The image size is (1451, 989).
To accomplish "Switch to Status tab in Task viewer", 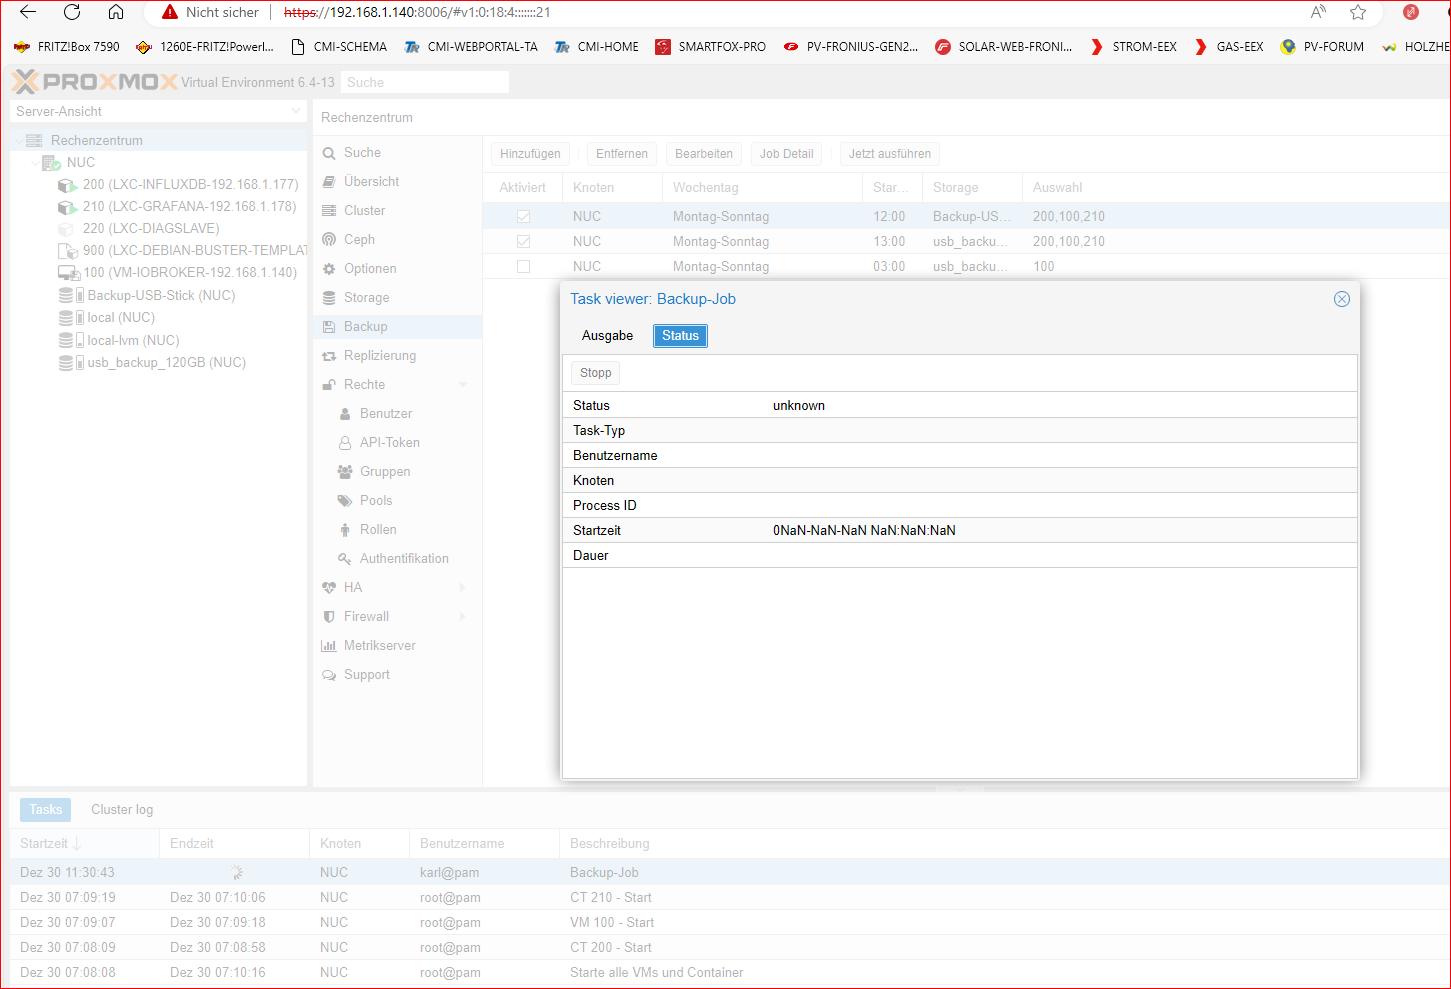I will pyautogui.click(x=680, y=335).
